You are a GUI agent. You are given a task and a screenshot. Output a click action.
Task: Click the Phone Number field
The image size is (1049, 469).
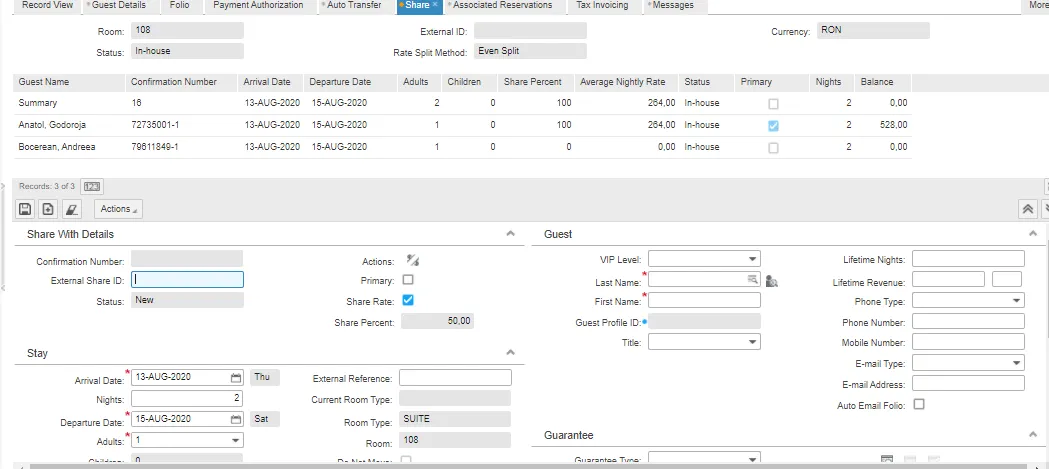point(968,321)
